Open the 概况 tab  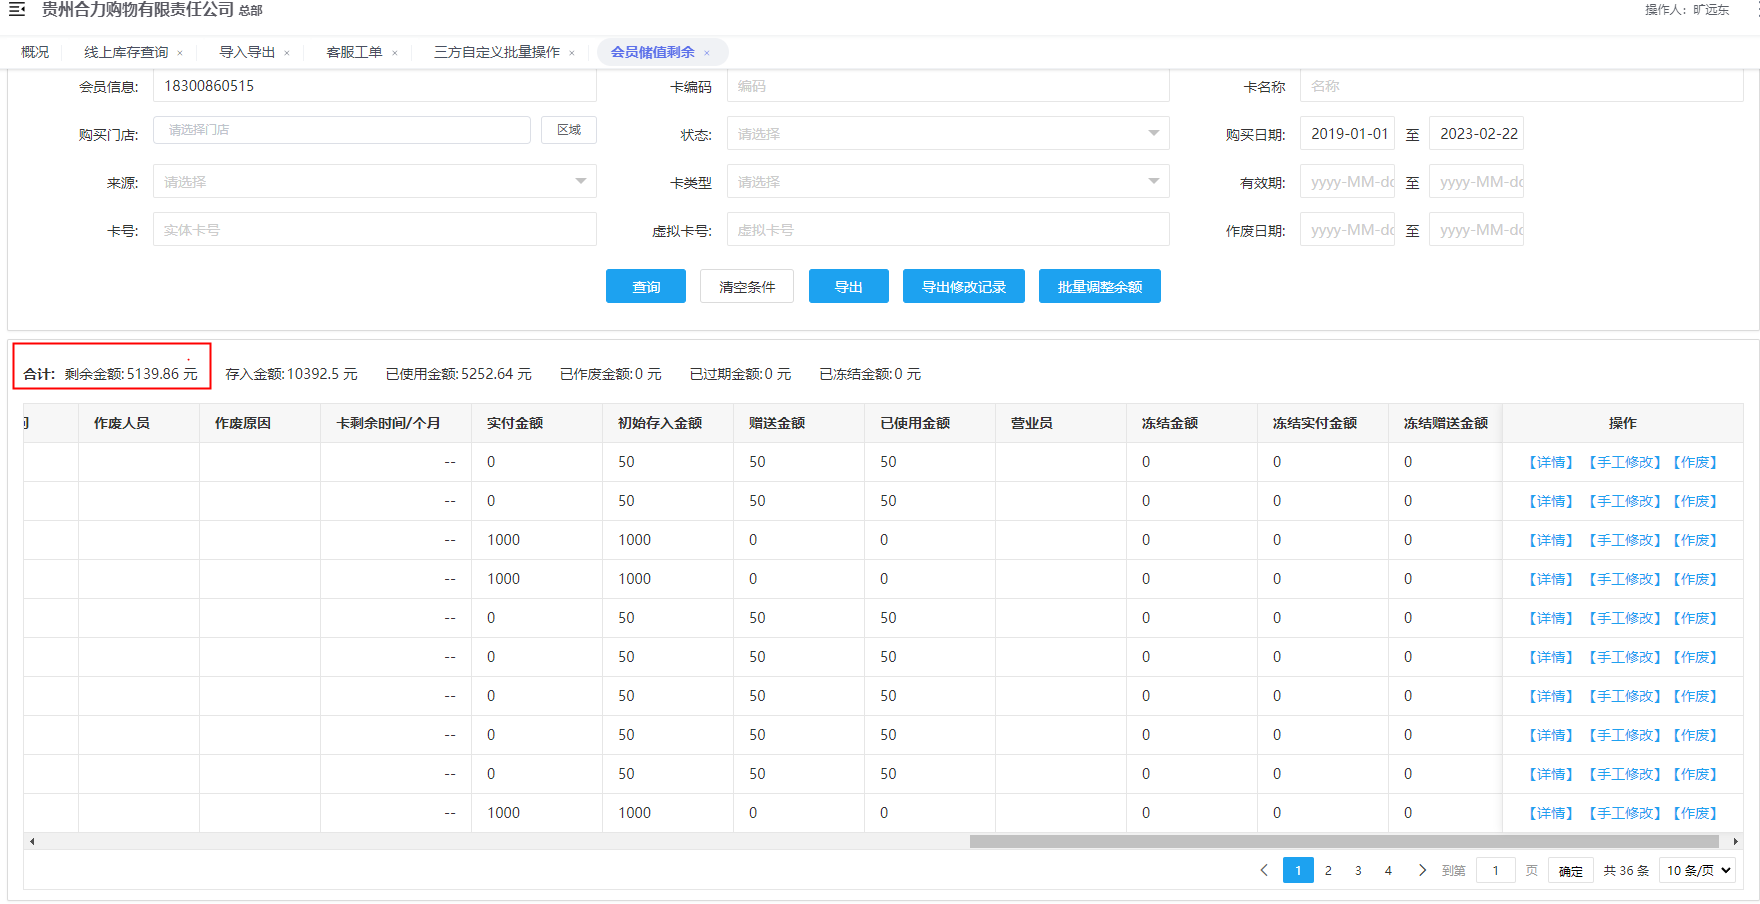35,52
